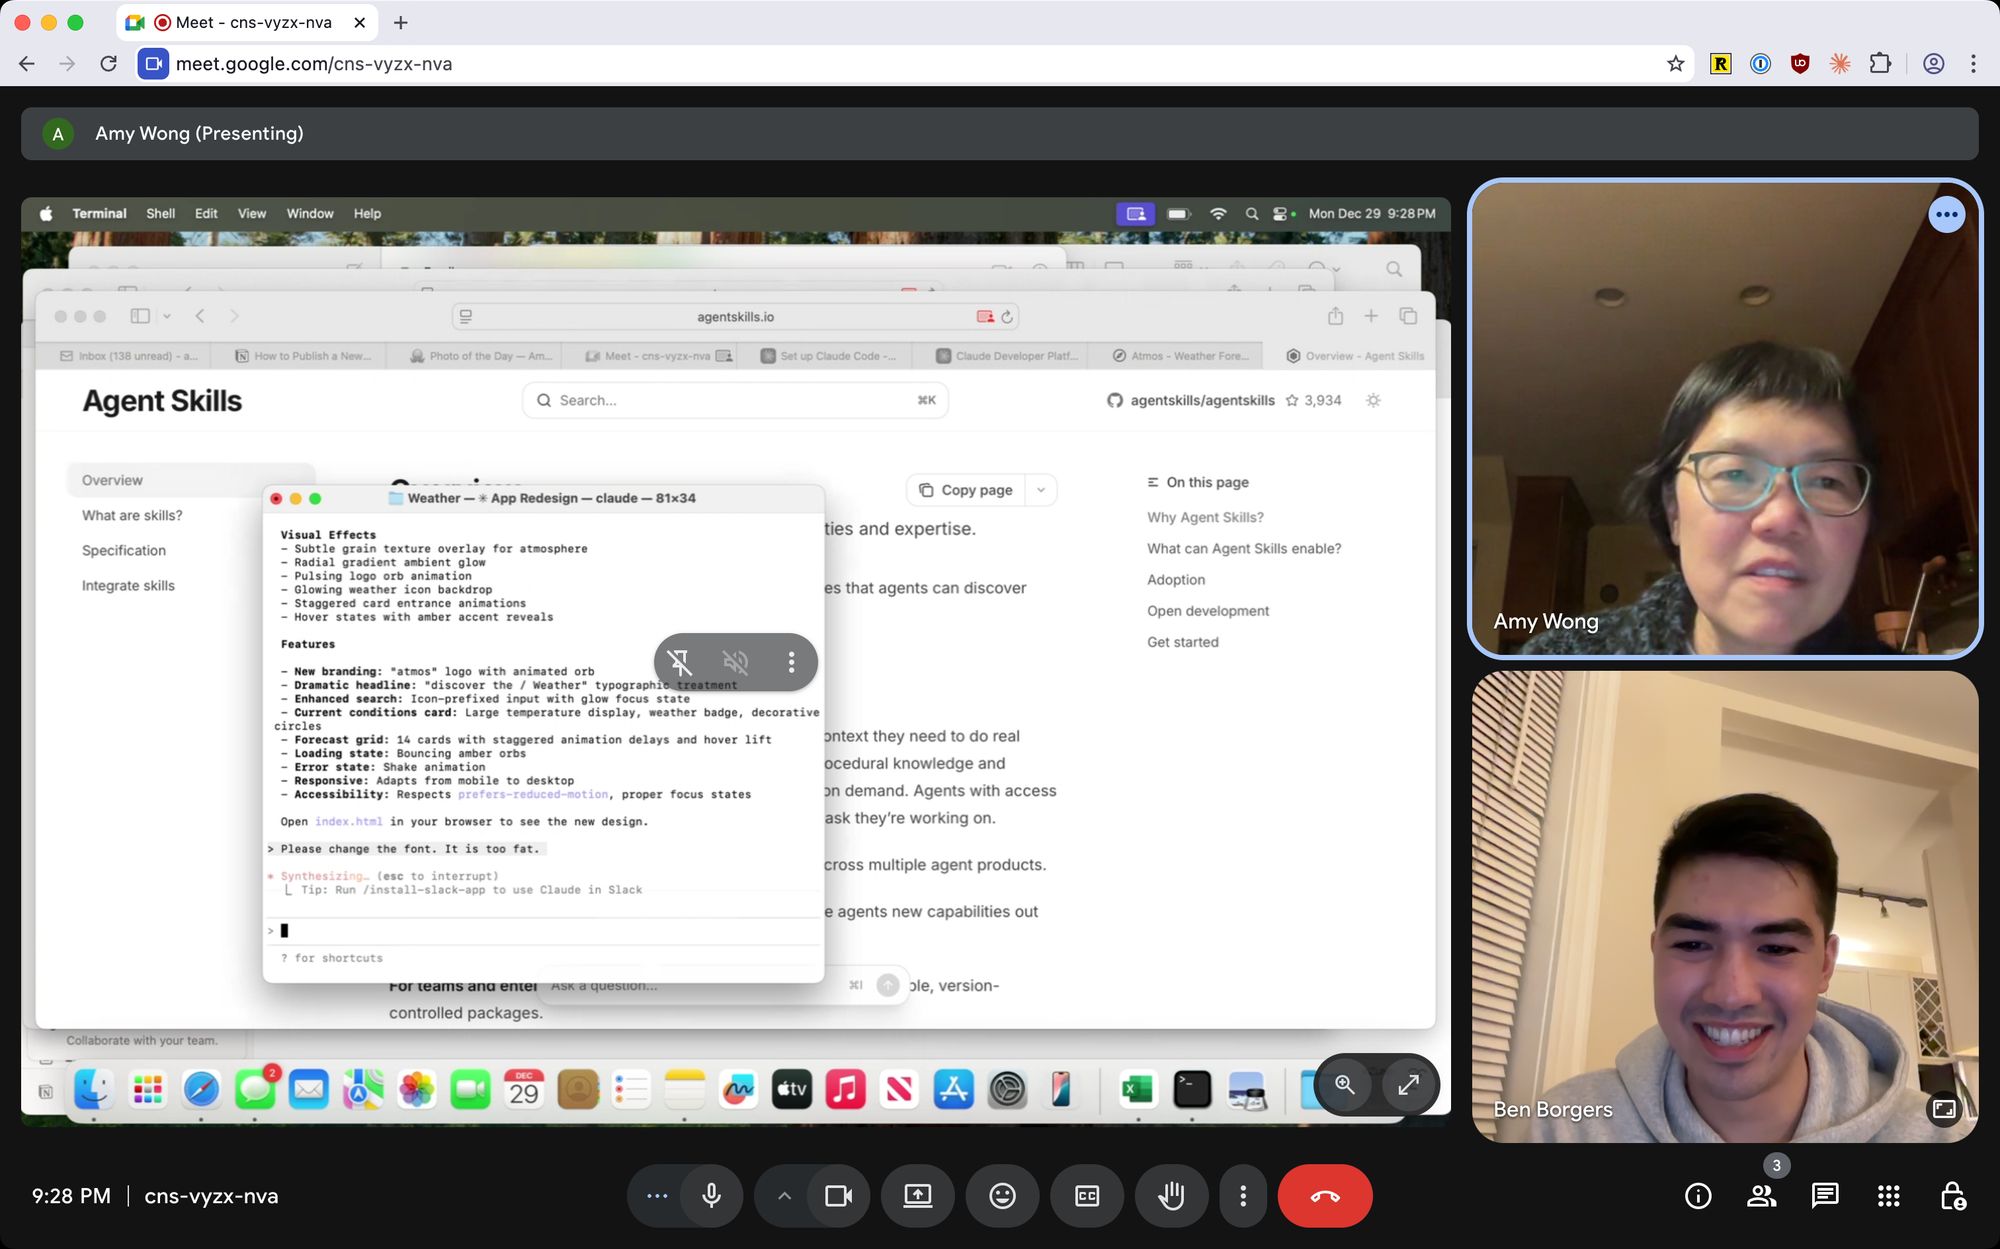Raise hand in the meeting
This screenshot has width=2000, height=1249.
(x=1171, y=1196)
